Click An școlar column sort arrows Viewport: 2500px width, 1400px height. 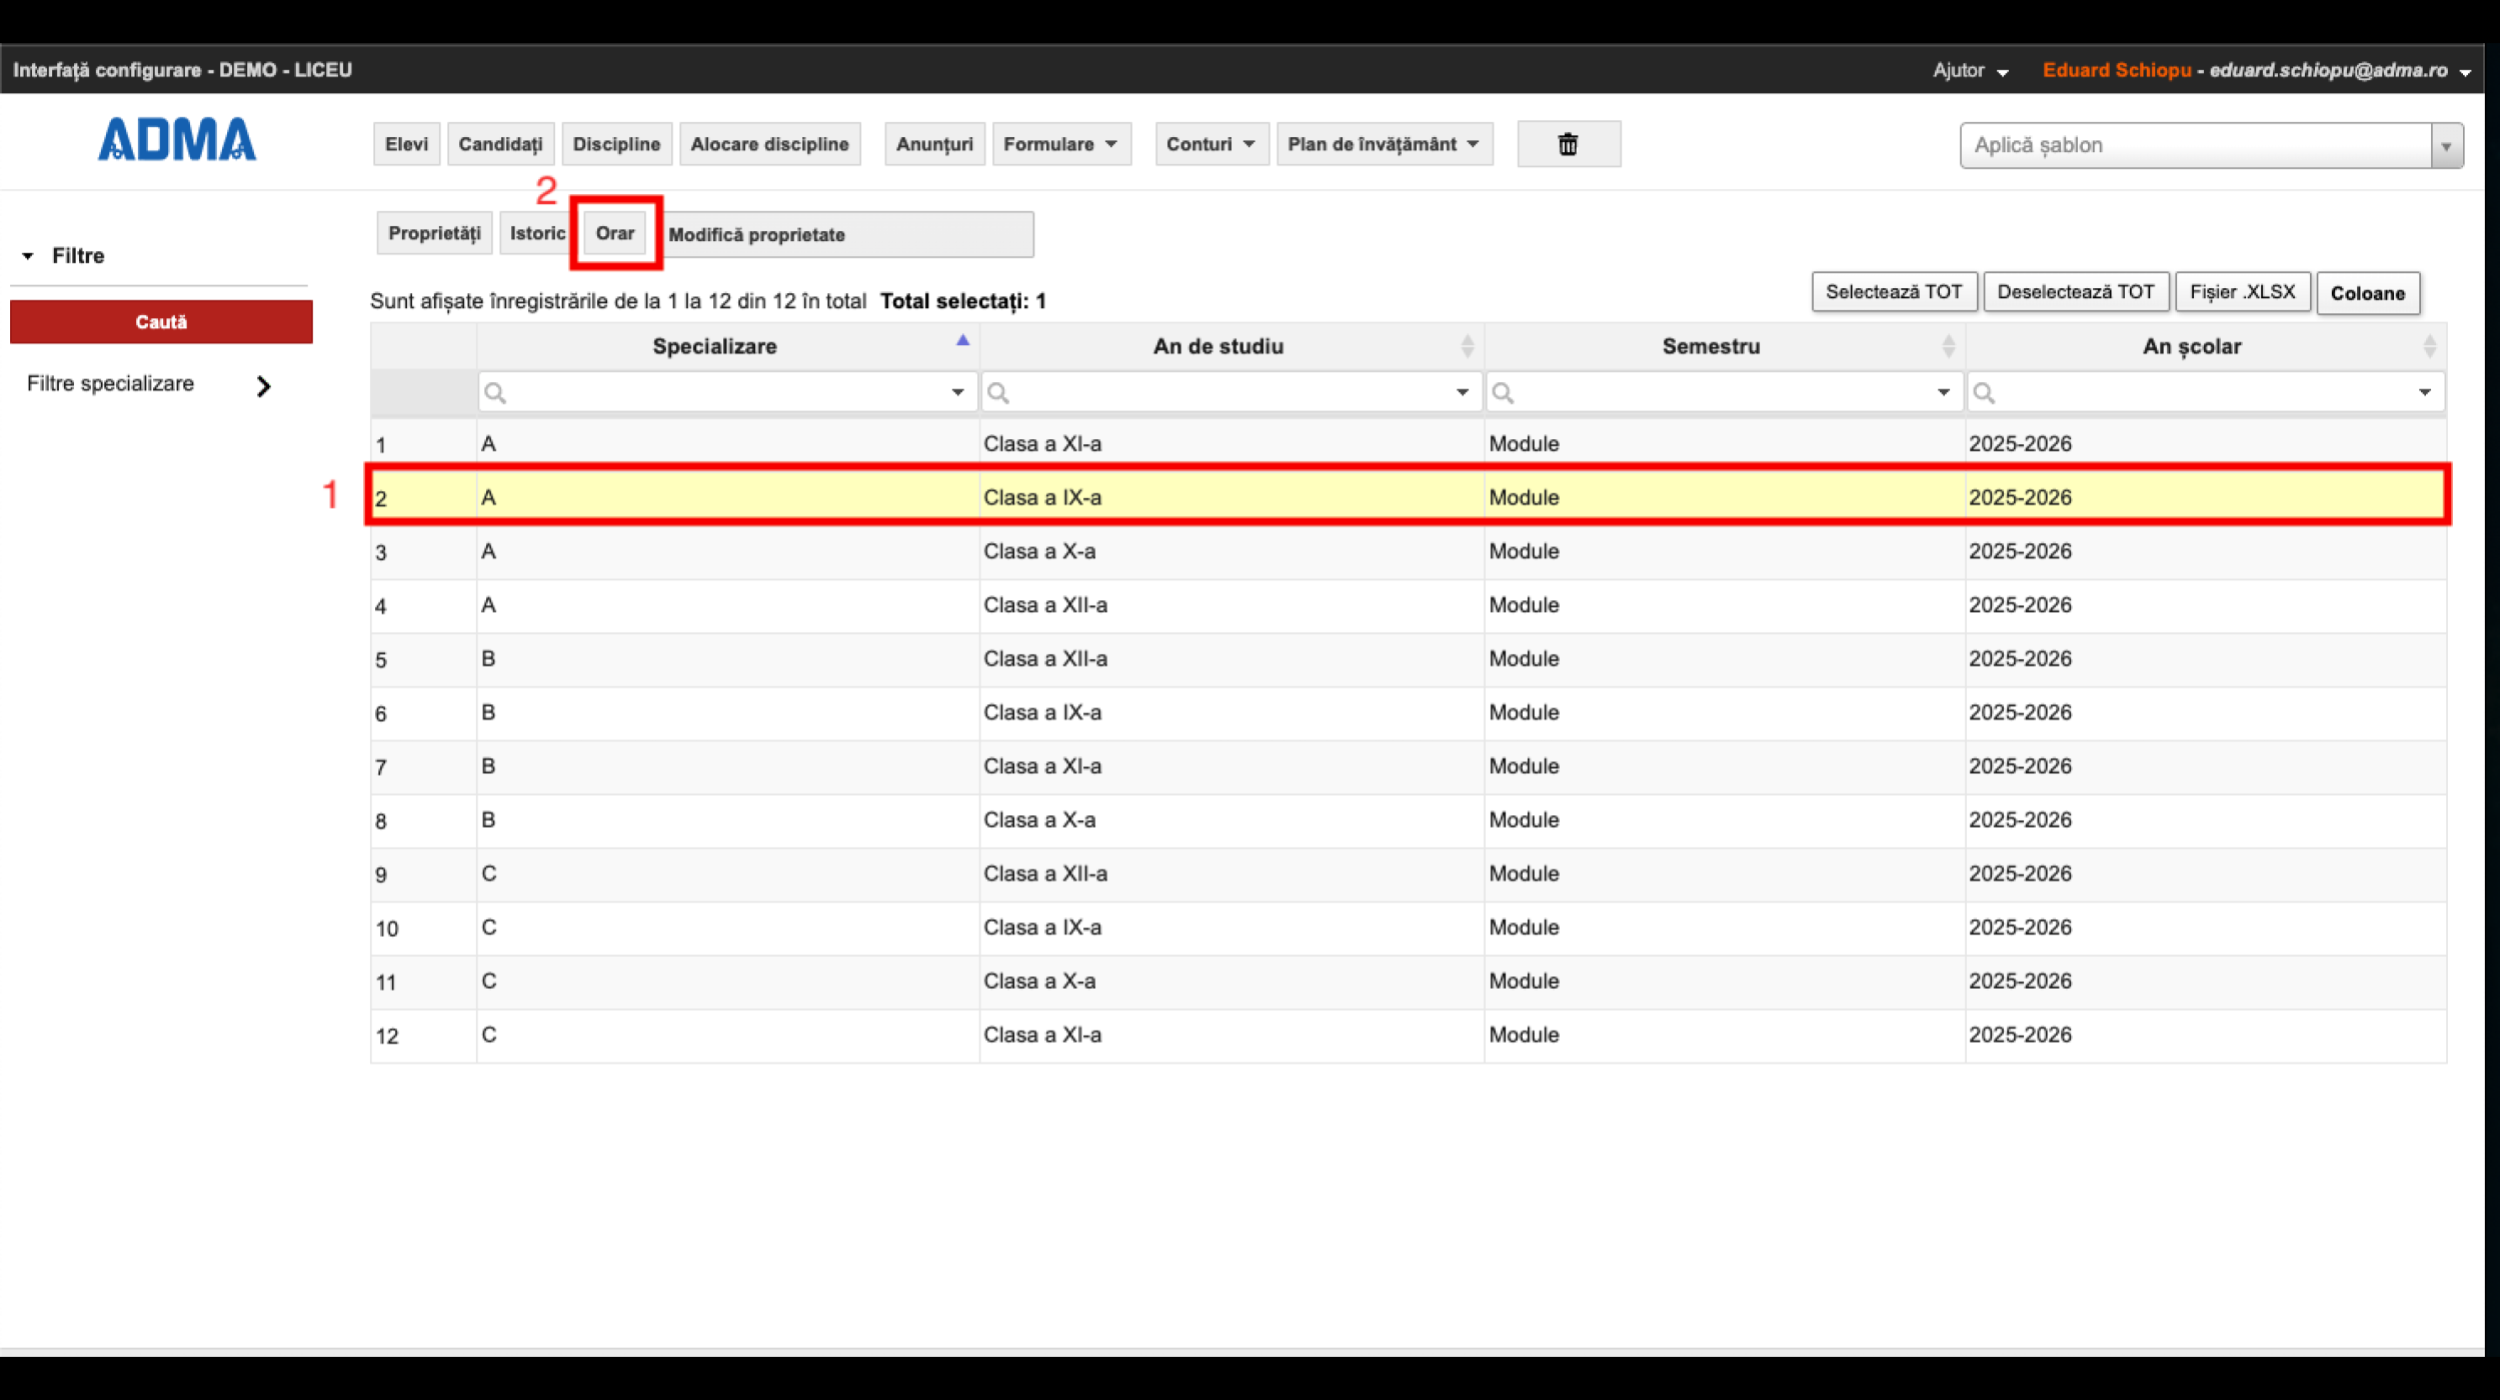pyautogui.click(x=2429, y=347)
